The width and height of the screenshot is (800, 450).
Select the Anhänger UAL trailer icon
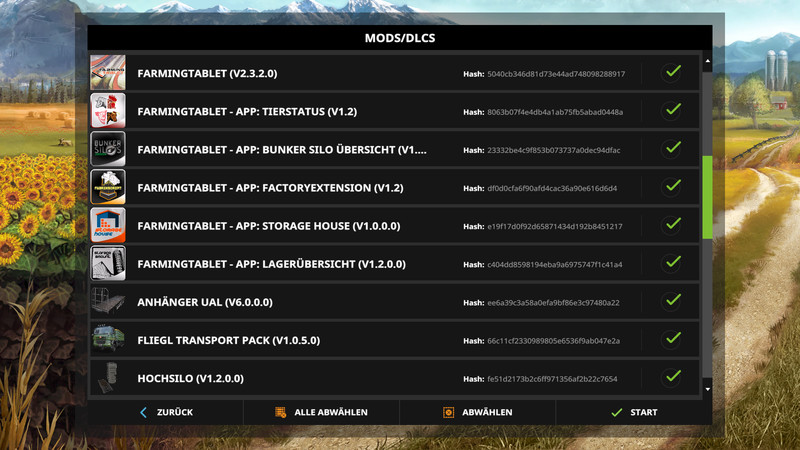[x=108, y=302]
